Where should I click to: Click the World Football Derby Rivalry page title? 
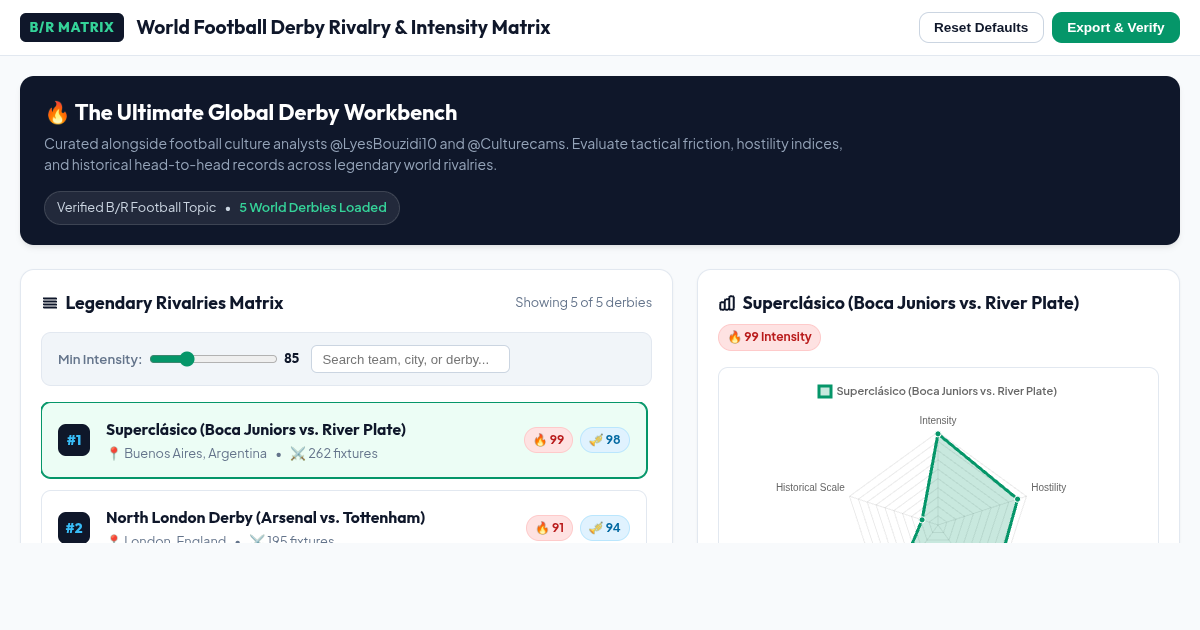click(343, 27)
